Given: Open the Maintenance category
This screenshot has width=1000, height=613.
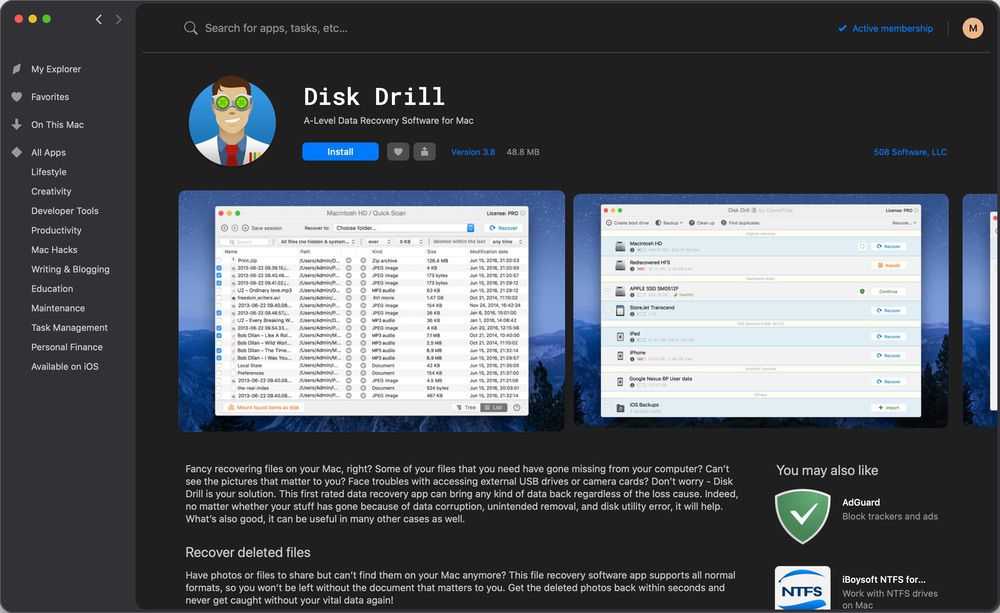Looking at the screenshot, I should point(58,308).
